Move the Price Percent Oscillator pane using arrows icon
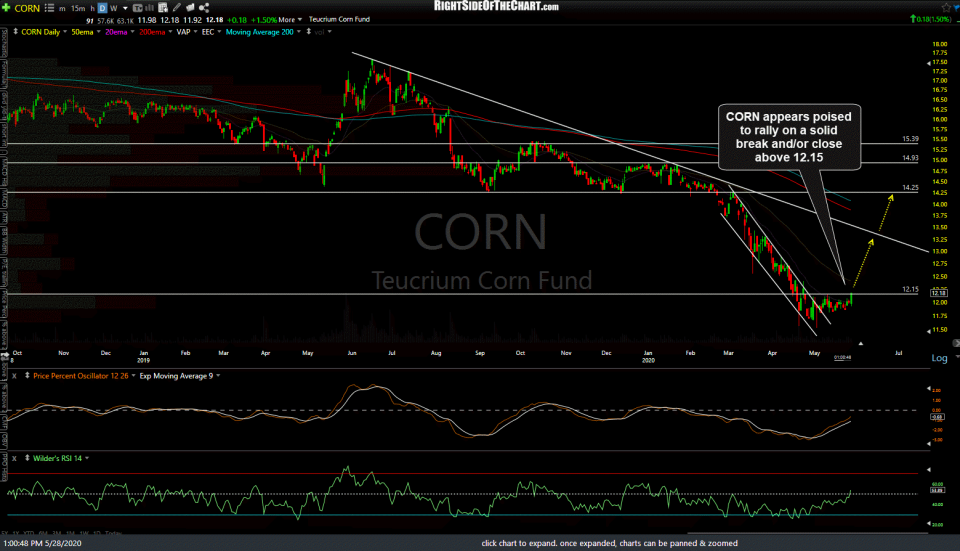This screenshot has width=960, height=551. click(27, 375)
